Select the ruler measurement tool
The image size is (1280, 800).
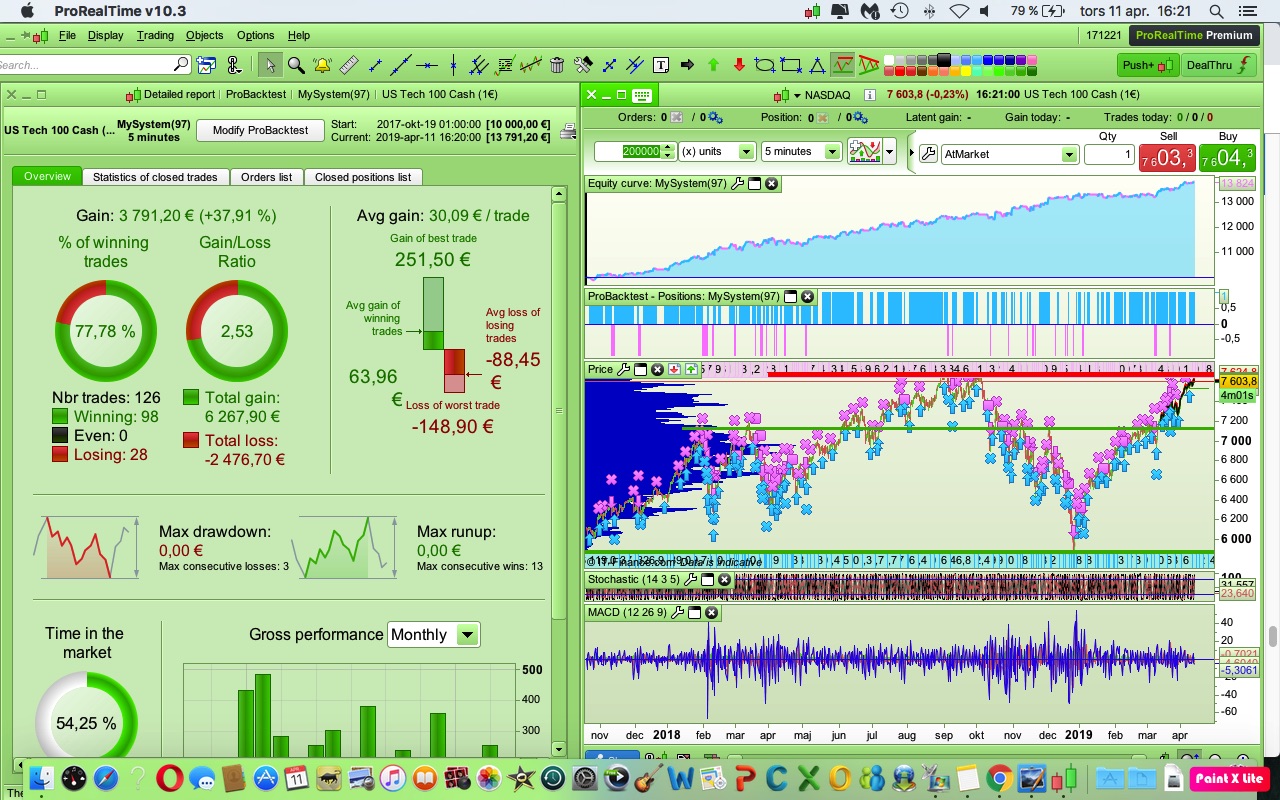[x=348, y=65]
